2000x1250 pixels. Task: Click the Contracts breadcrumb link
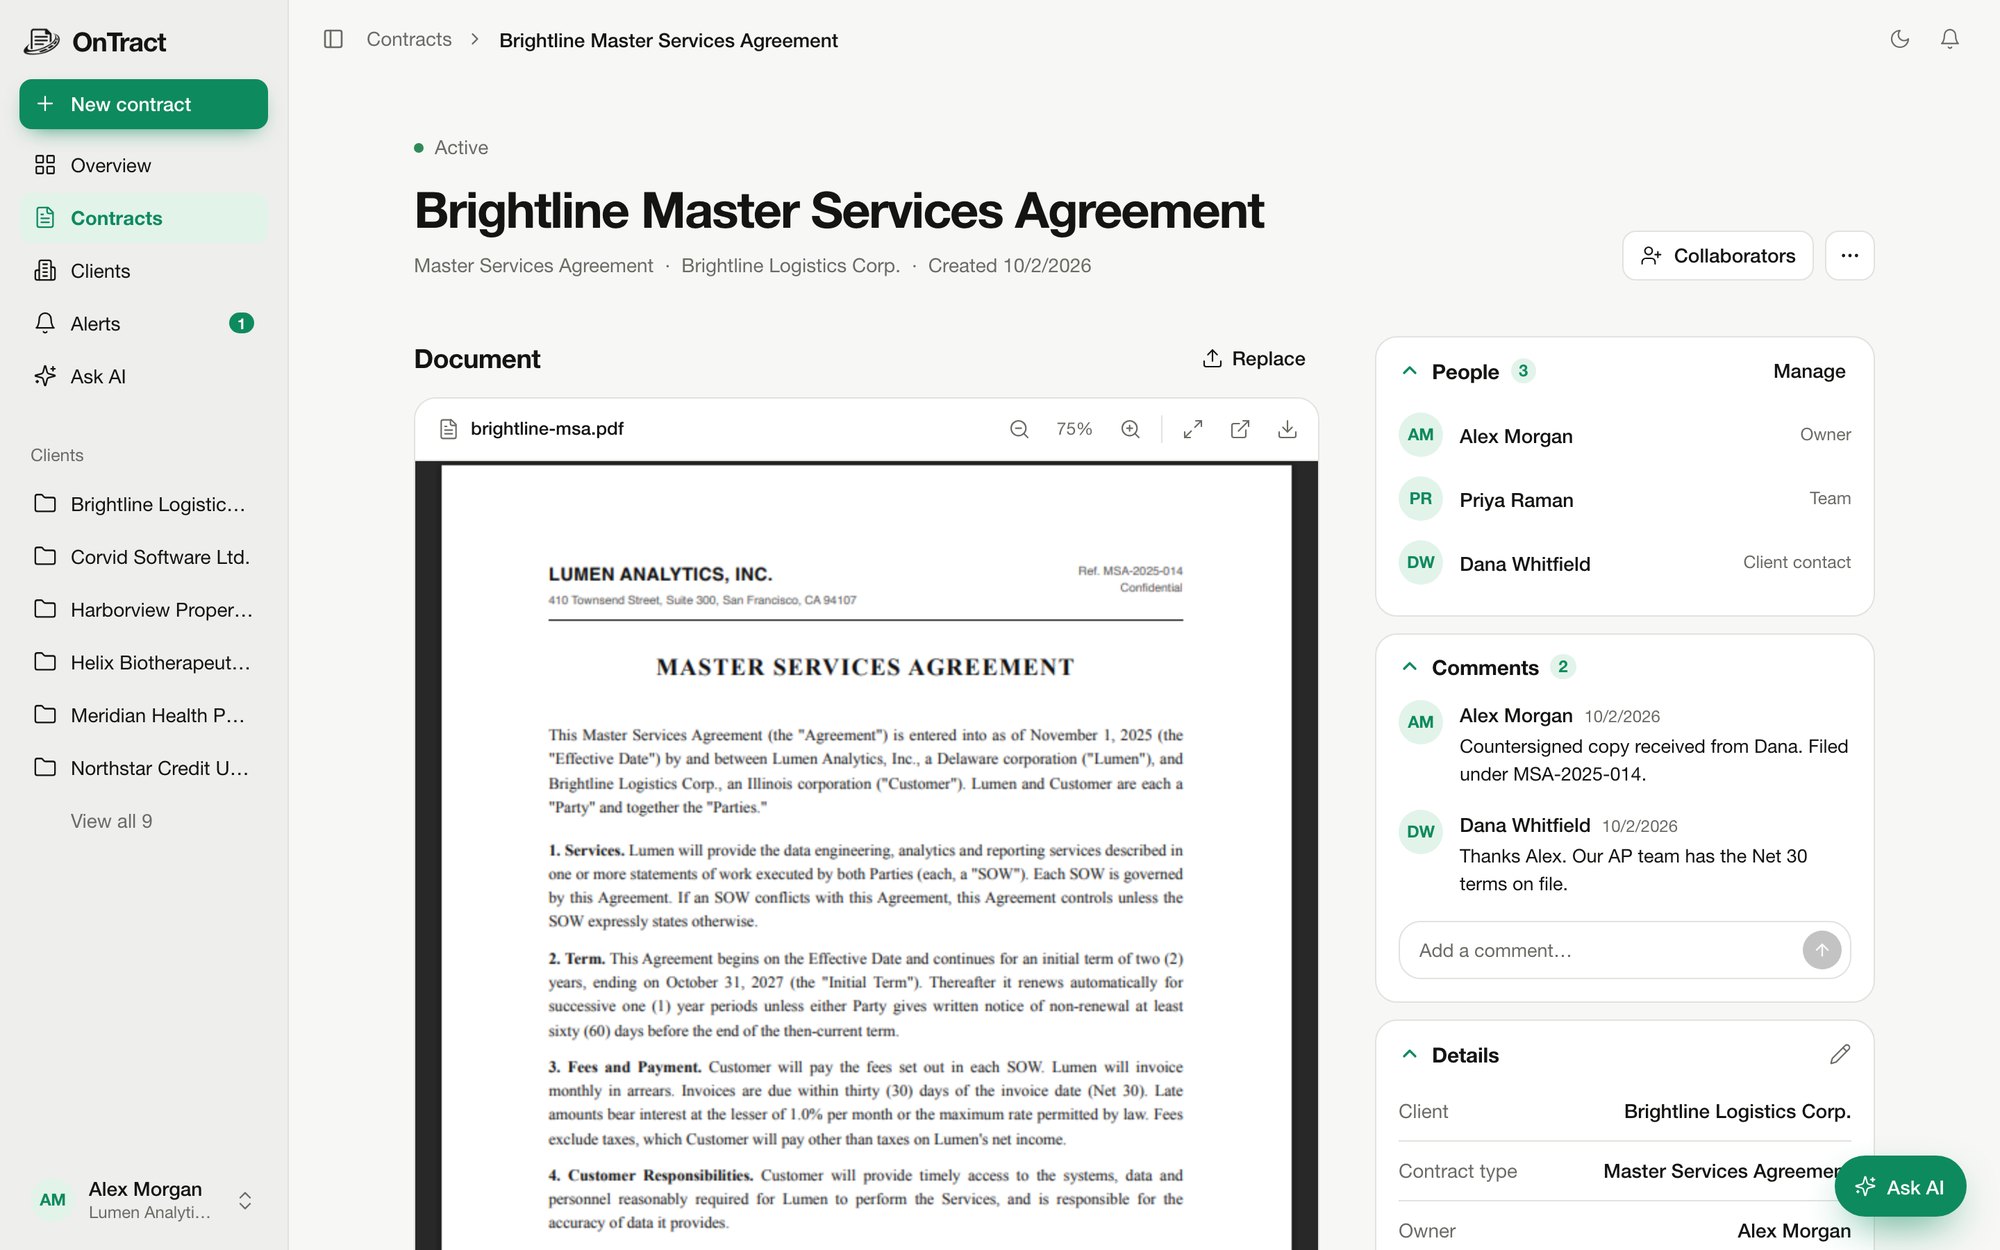pyautogui.click(x=409, y=39)
